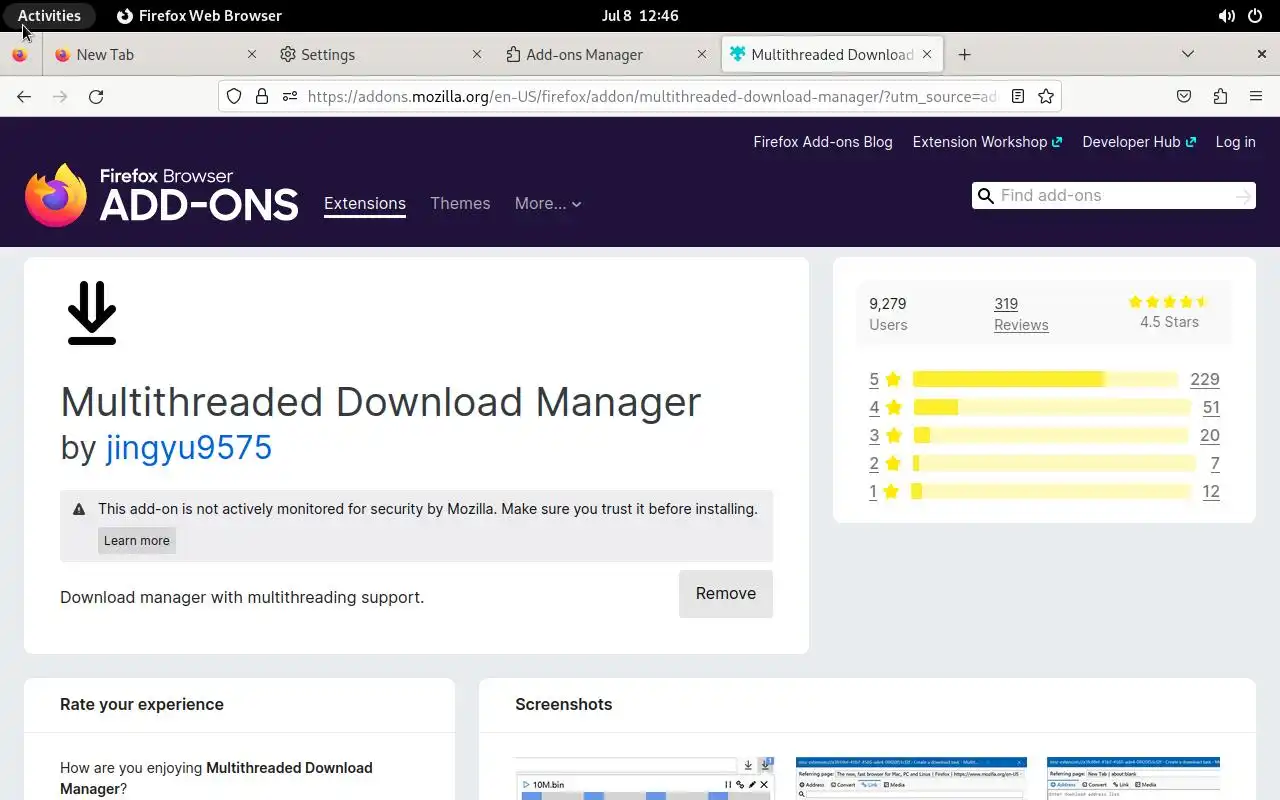Screen dimensions: 1280x800
Task: Close the Multithreaded Download tab
Action: (927, 55)
